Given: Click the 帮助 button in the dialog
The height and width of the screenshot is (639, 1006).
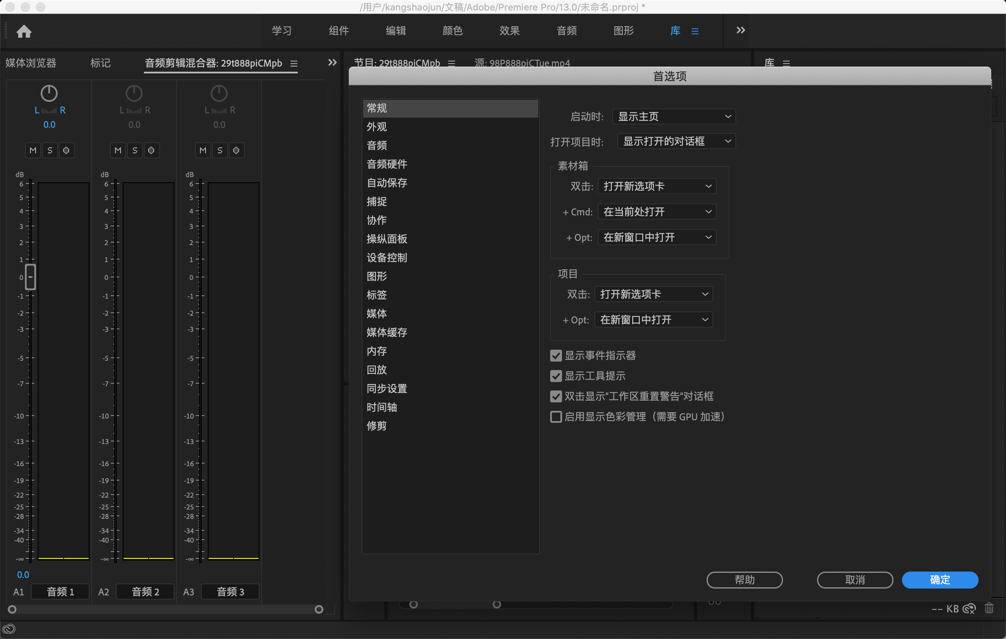Looking at the screenshot, I should pyautogui.click(x=745, y=580).
